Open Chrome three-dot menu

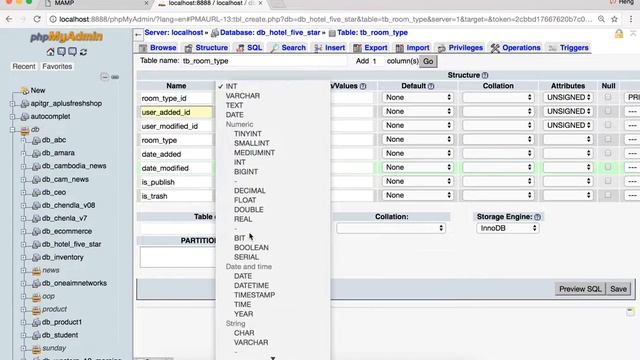point(631,19)
